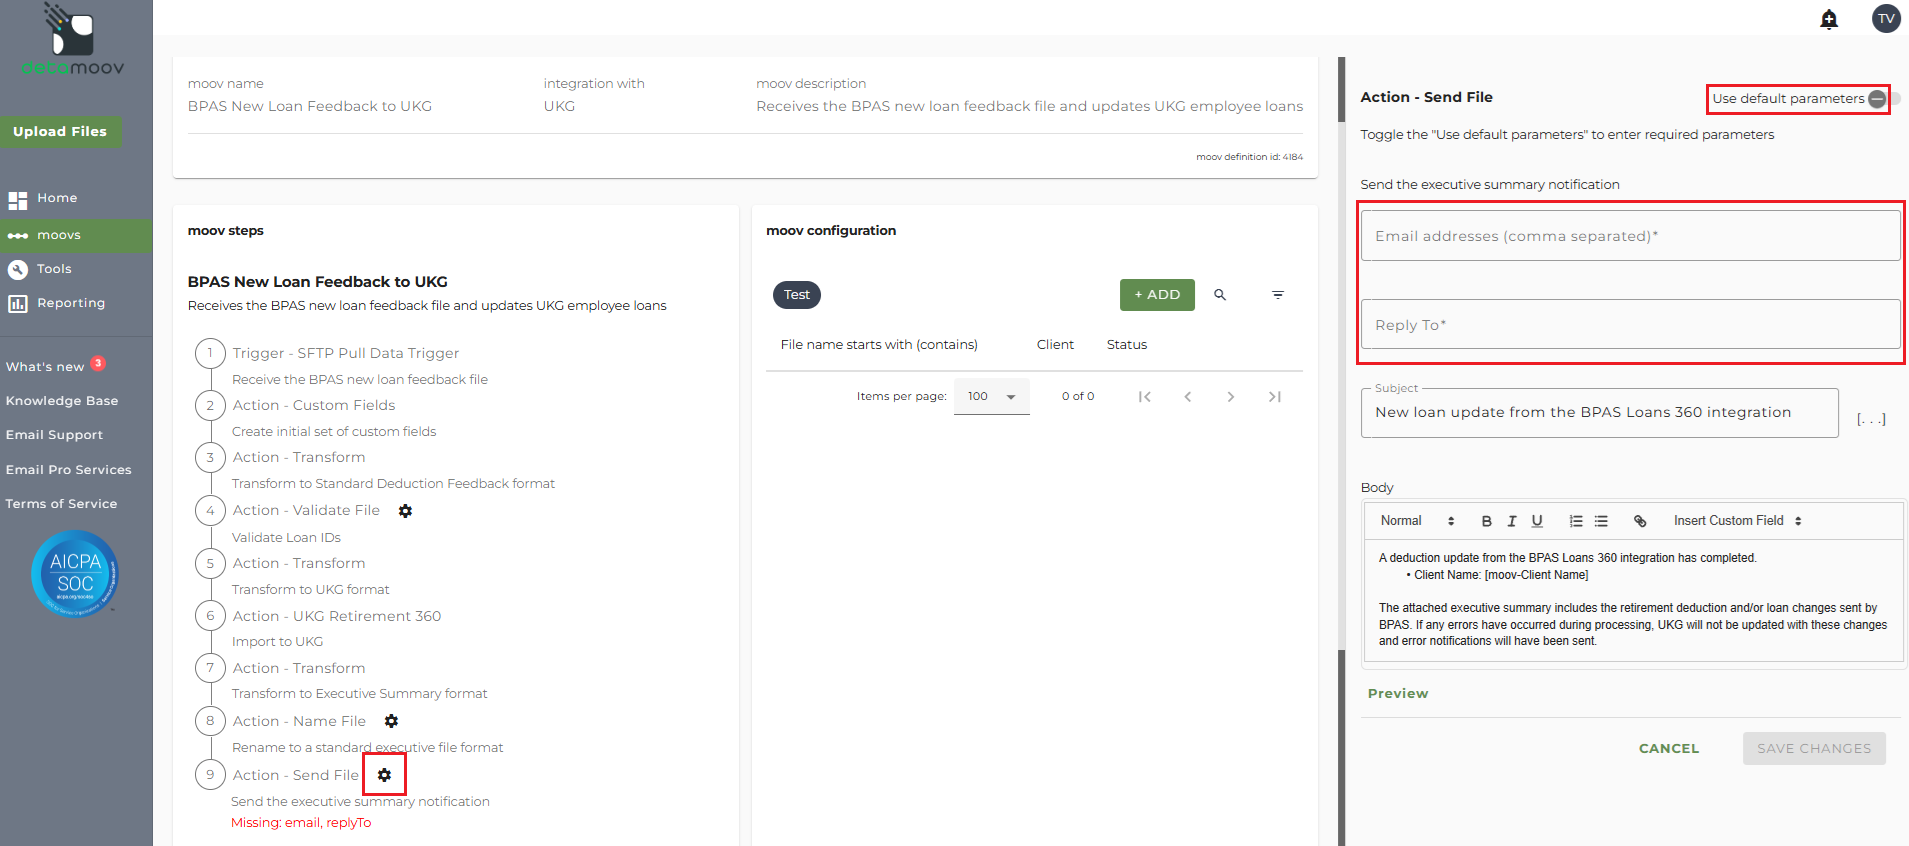Go to last page of configurations
This screenshot has height=846, width=1909.
1275,397
